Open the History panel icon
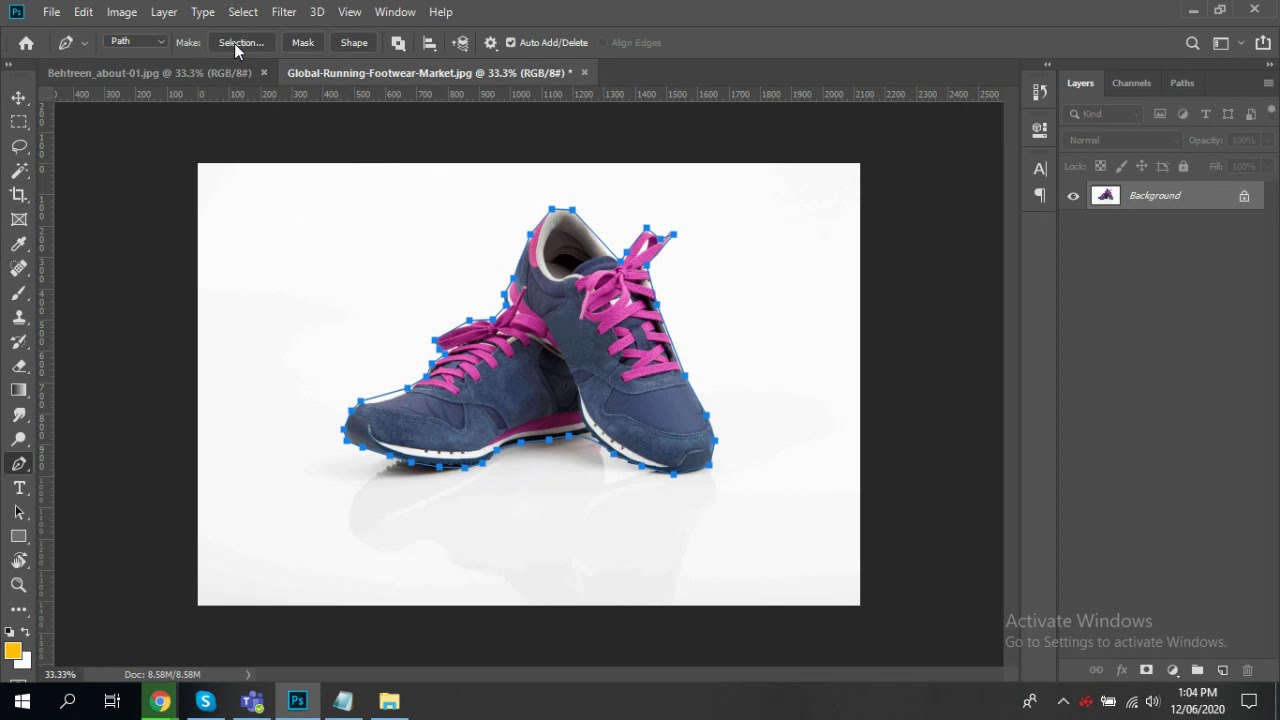Screen dimensions: 1280x720 [1040, 92]
